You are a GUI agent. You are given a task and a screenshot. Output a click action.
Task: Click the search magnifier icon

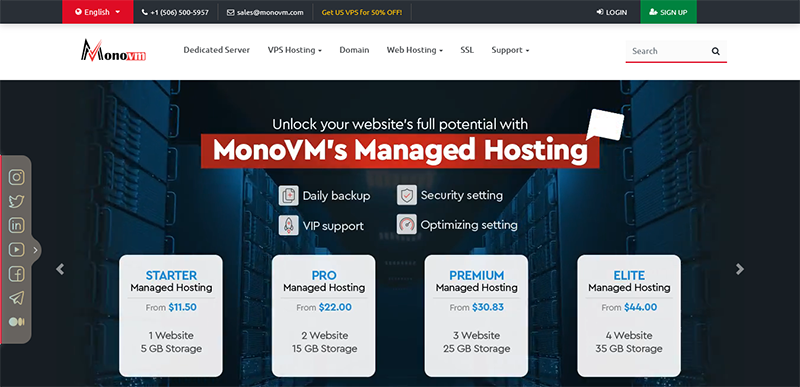pyautogui.click(x=715, y=51)
